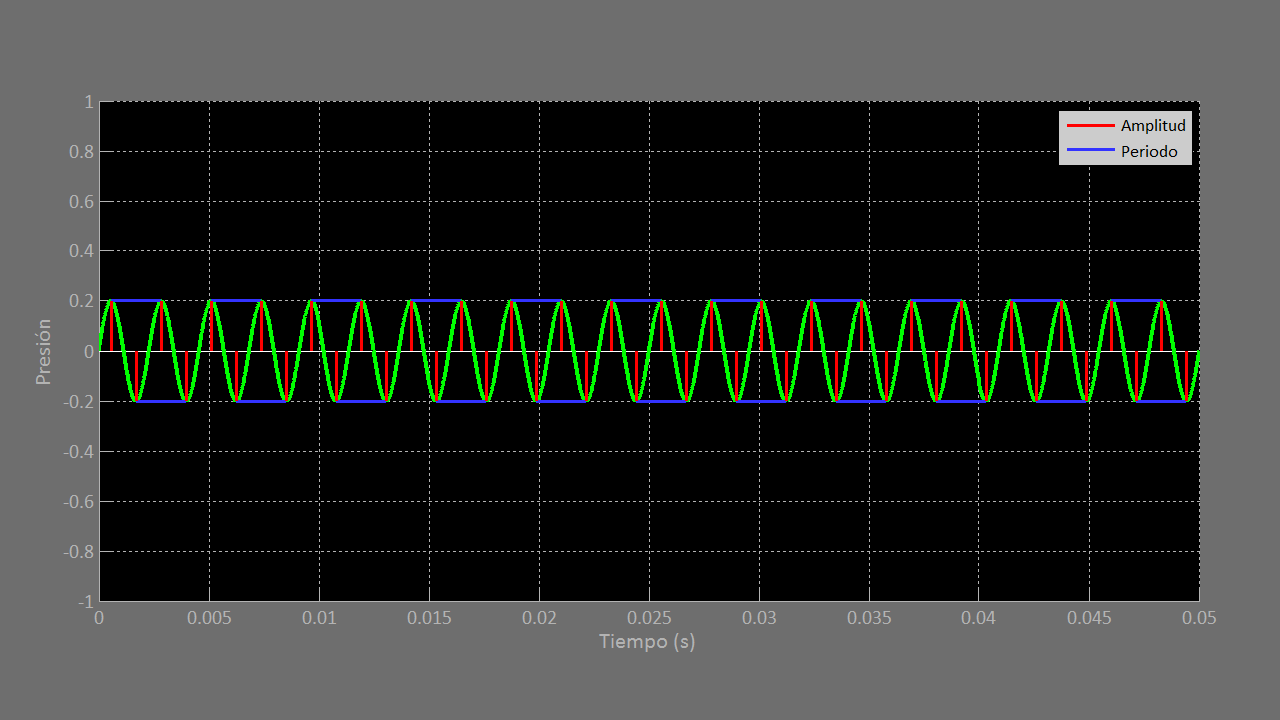Click the Presión axis label

(44, 352)
